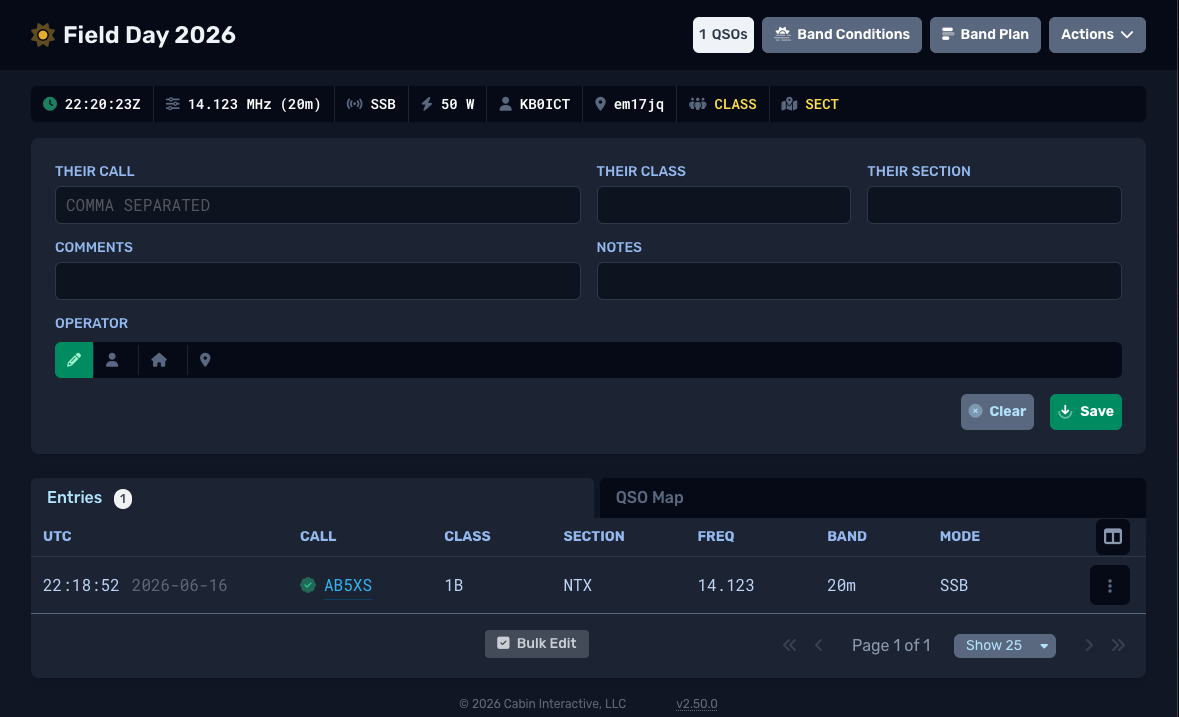Click the v2.50.0 version link
Screen dimensions: 1179x717
(696, 704)
